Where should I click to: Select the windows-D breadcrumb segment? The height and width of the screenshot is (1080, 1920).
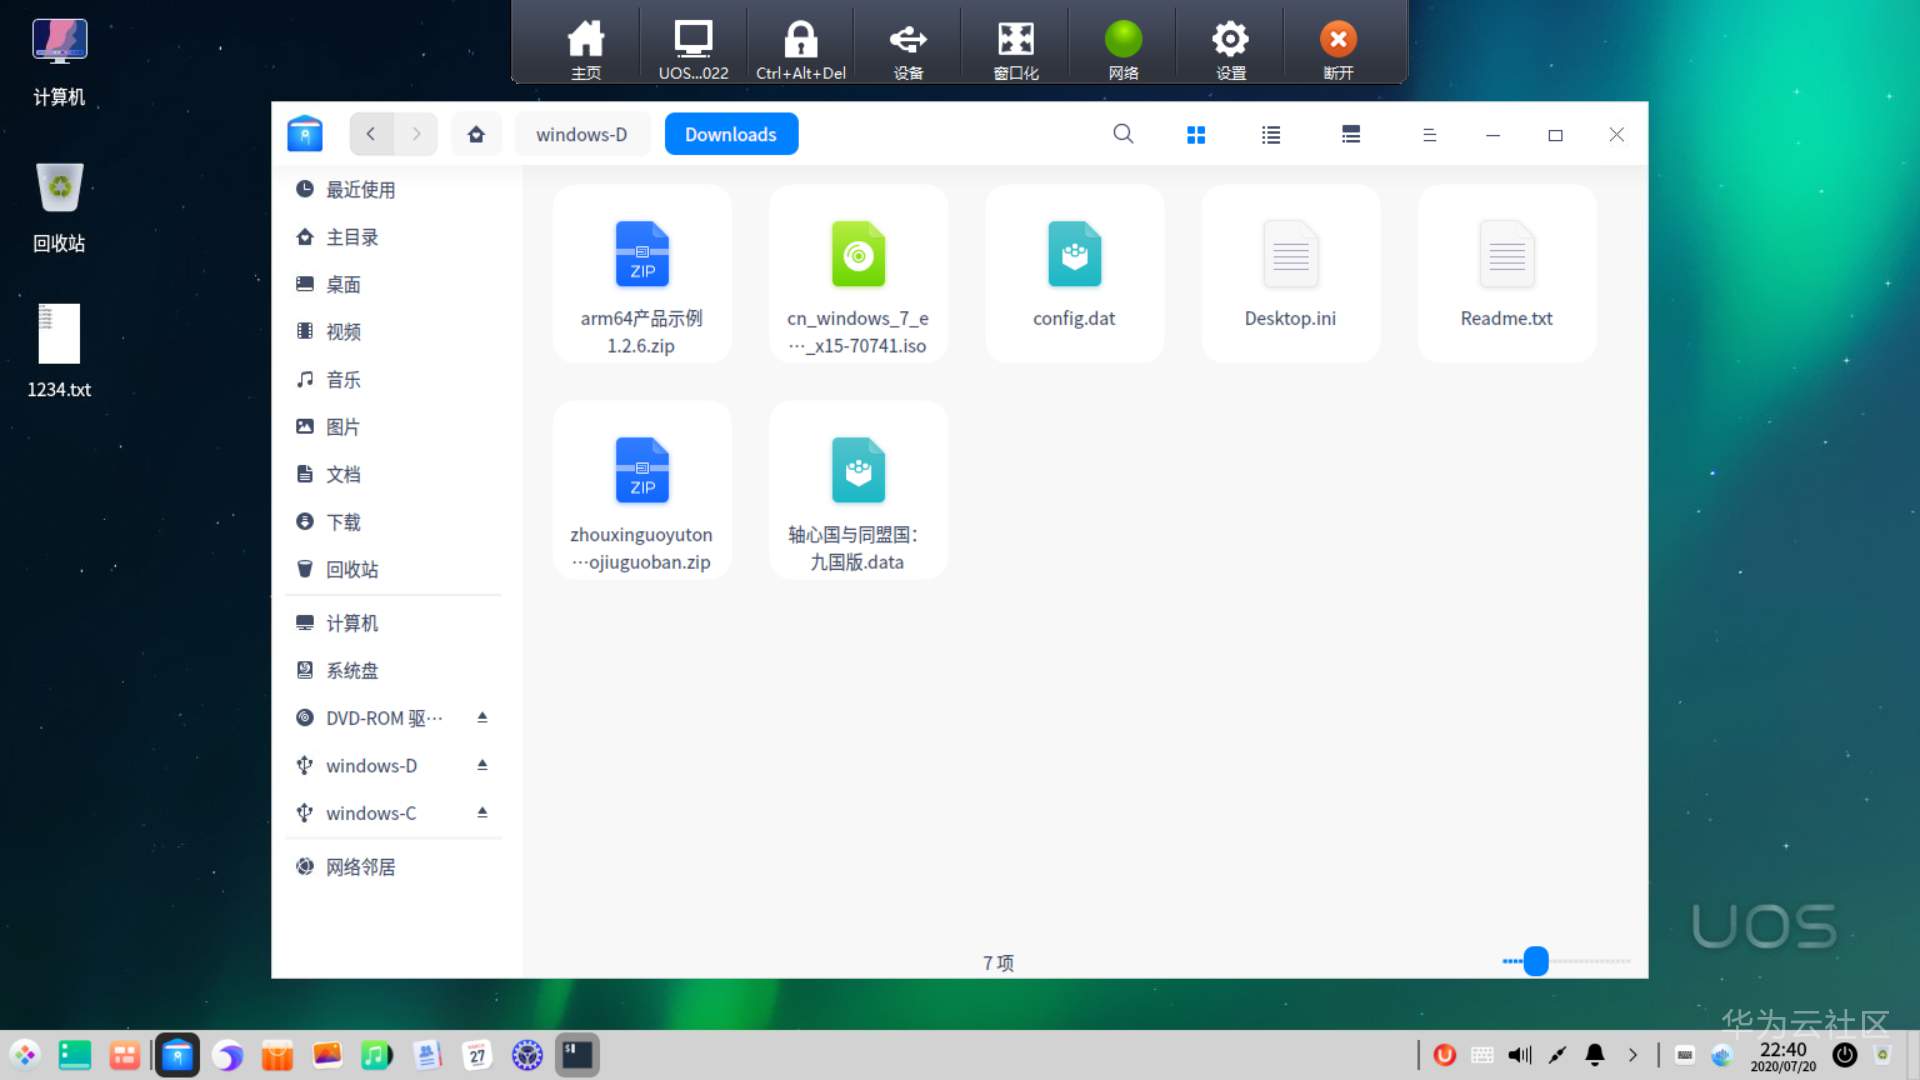click(581, 134)
